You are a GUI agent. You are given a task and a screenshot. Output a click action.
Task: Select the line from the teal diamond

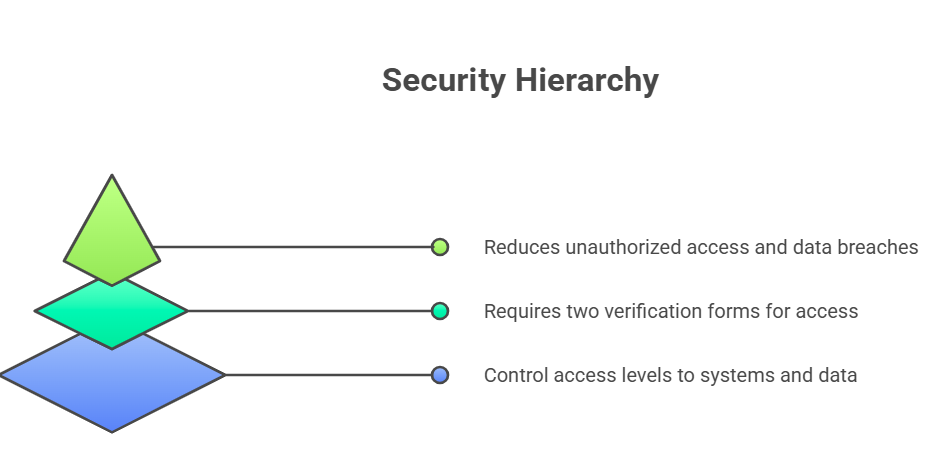(x=309, y=312)
